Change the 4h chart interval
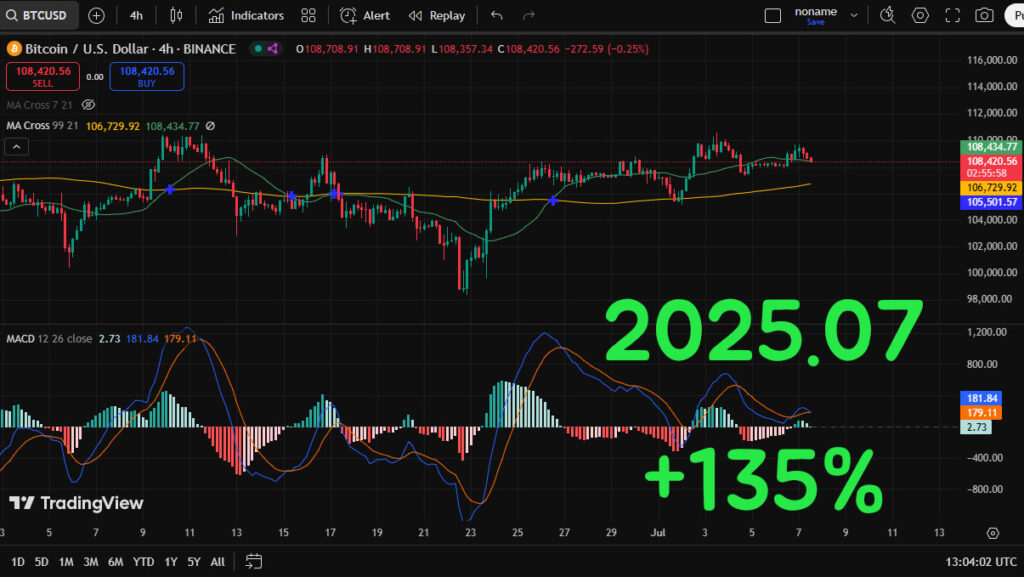1024x577 pixels. click(136, 16)
